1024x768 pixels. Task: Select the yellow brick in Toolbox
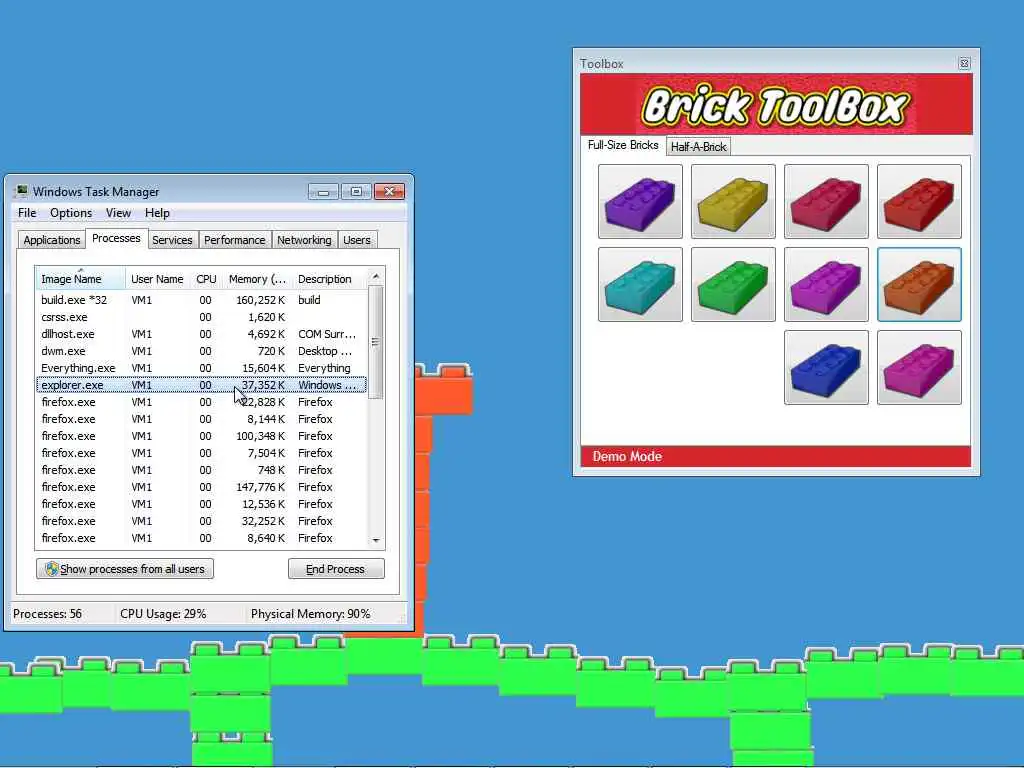(733, 201)
